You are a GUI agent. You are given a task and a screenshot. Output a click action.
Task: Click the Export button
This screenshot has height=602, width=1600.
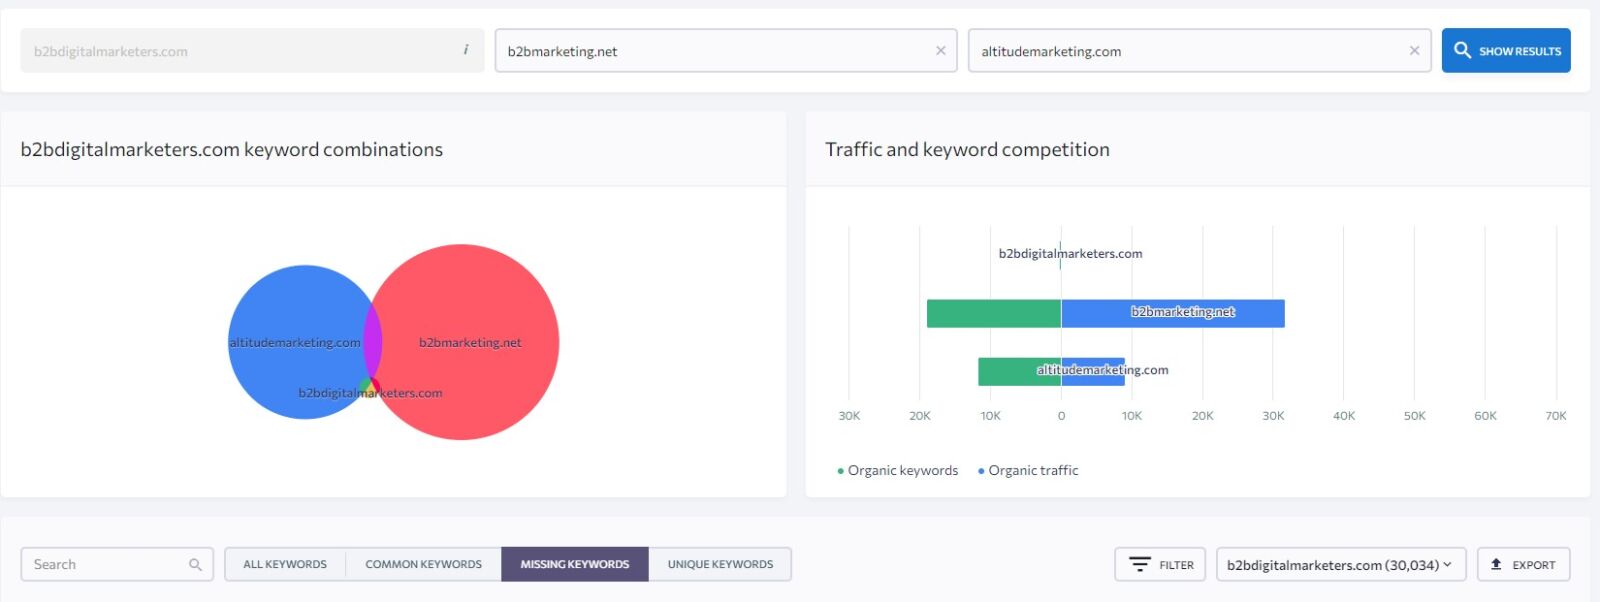pos(1523,564)
